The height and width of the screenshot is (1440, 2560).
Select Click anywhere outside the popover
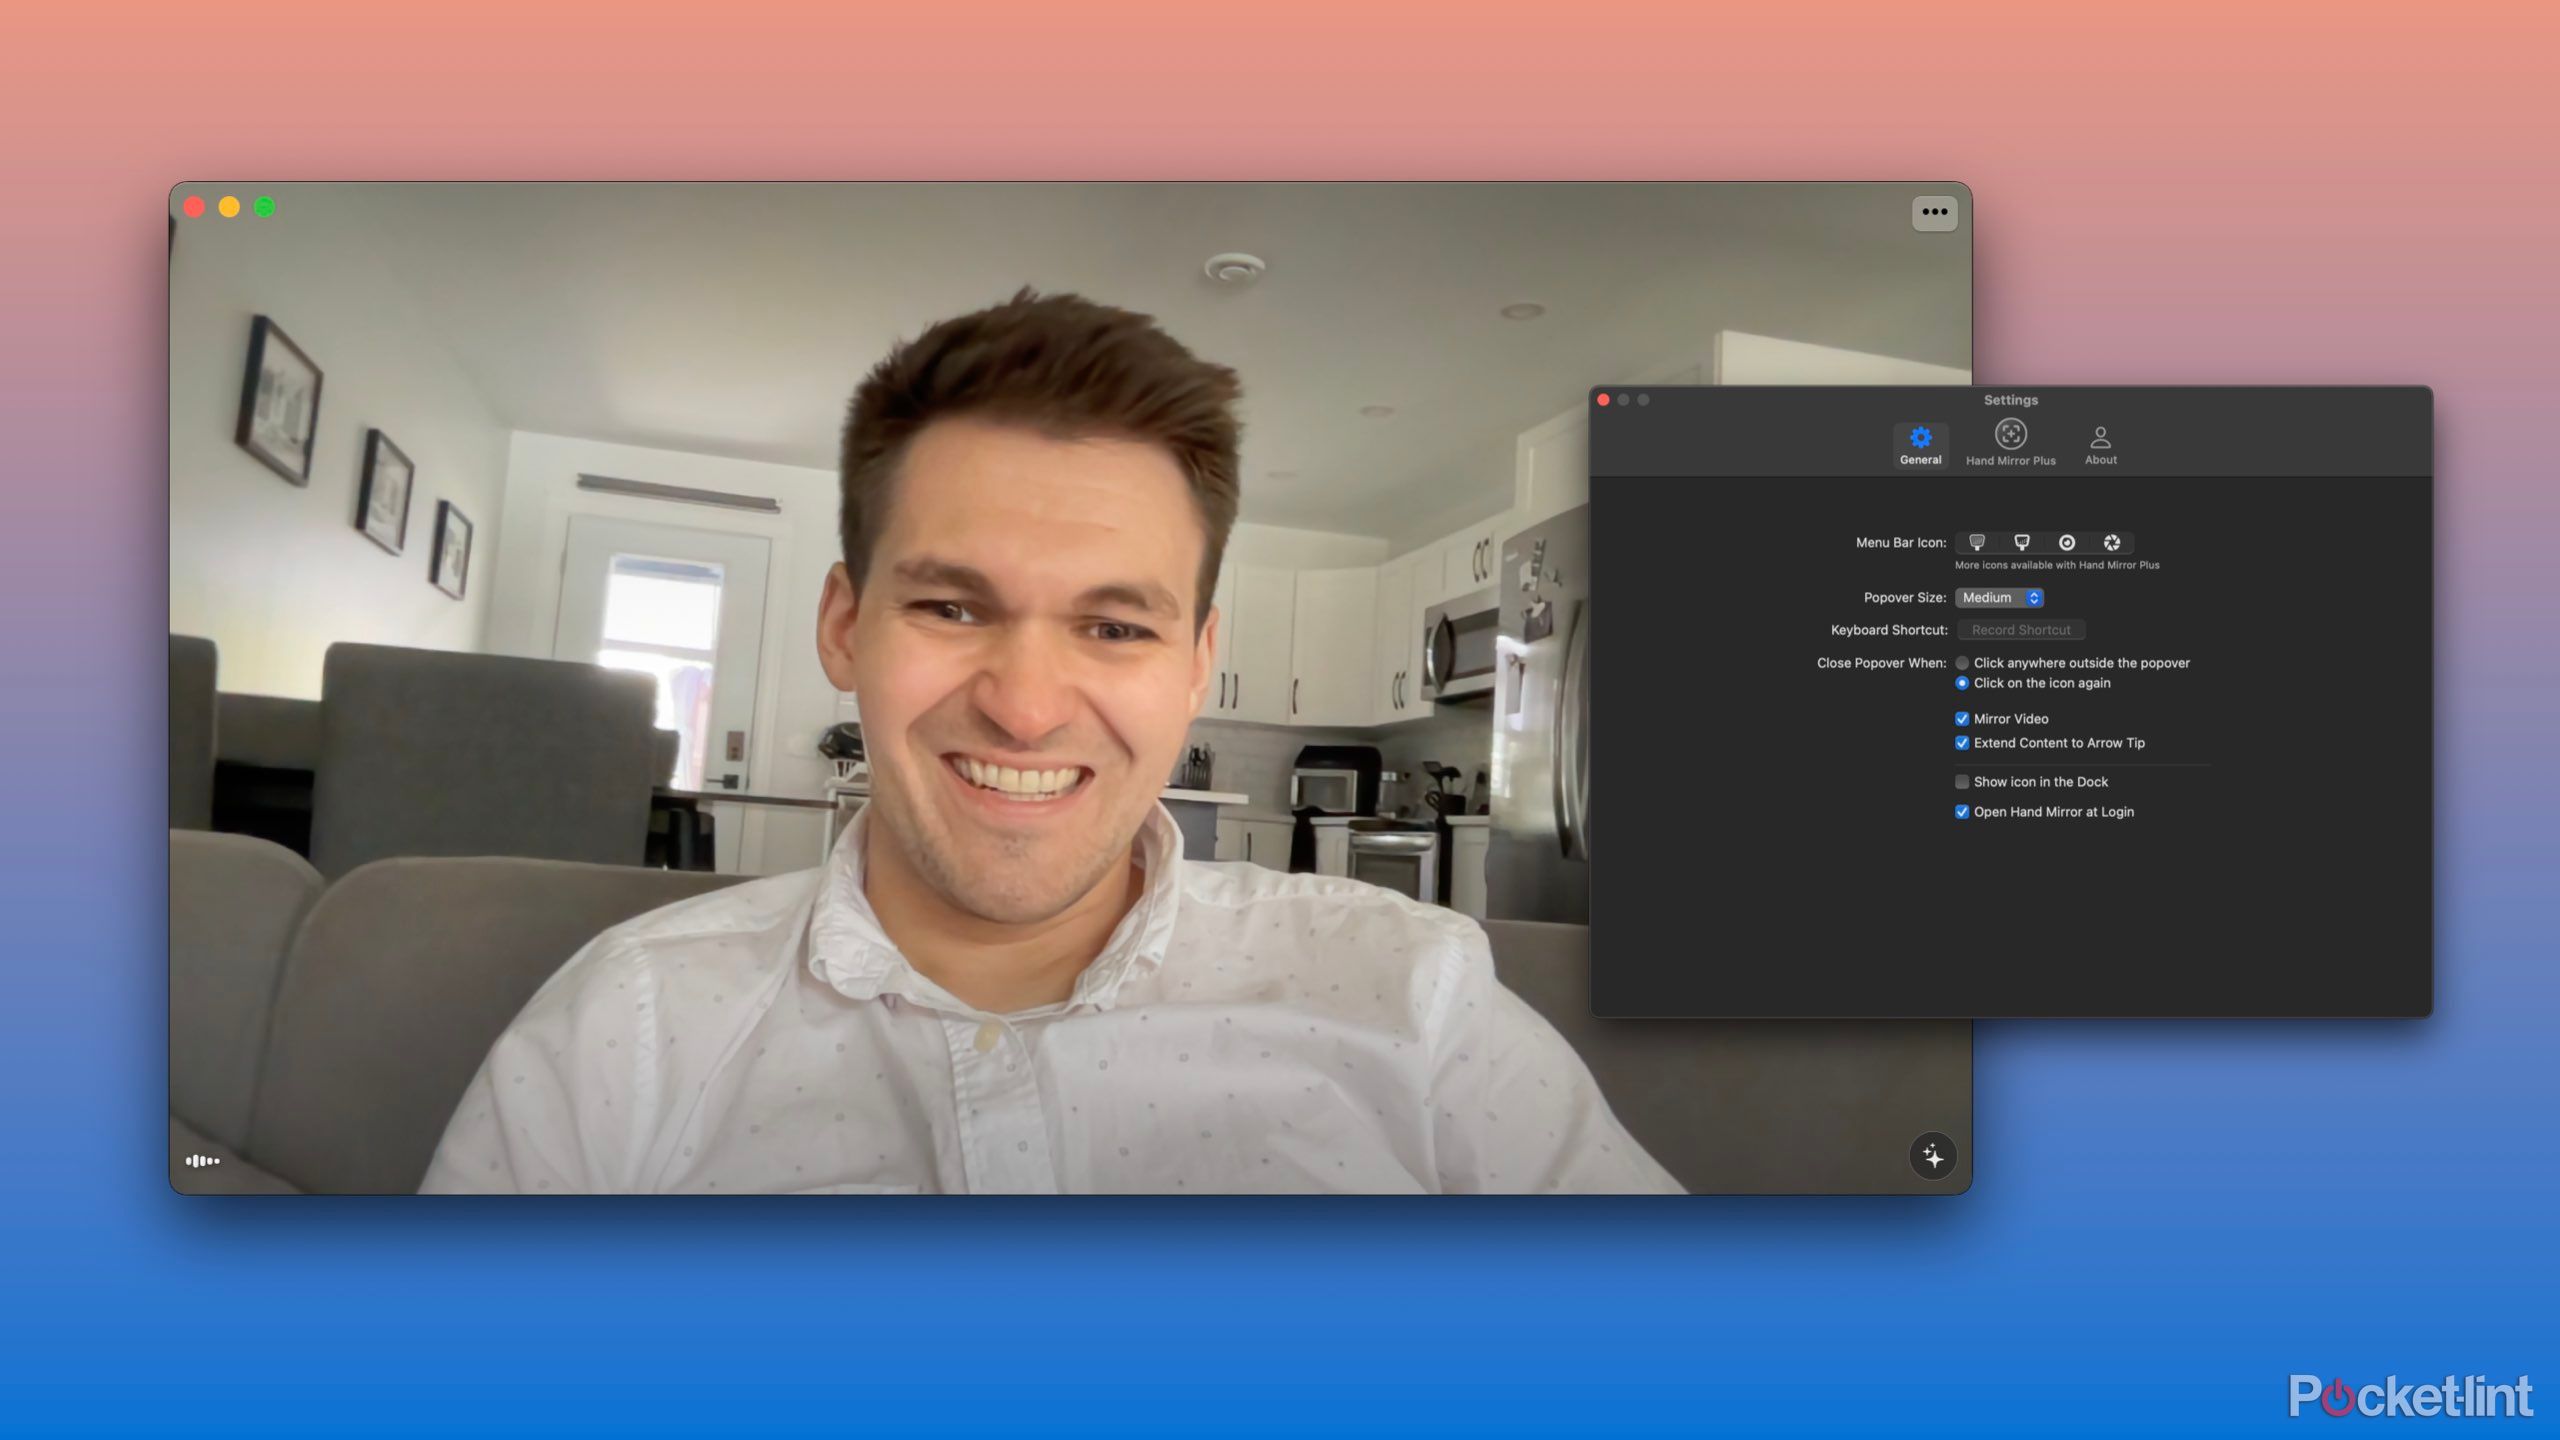coord(1962,663)
